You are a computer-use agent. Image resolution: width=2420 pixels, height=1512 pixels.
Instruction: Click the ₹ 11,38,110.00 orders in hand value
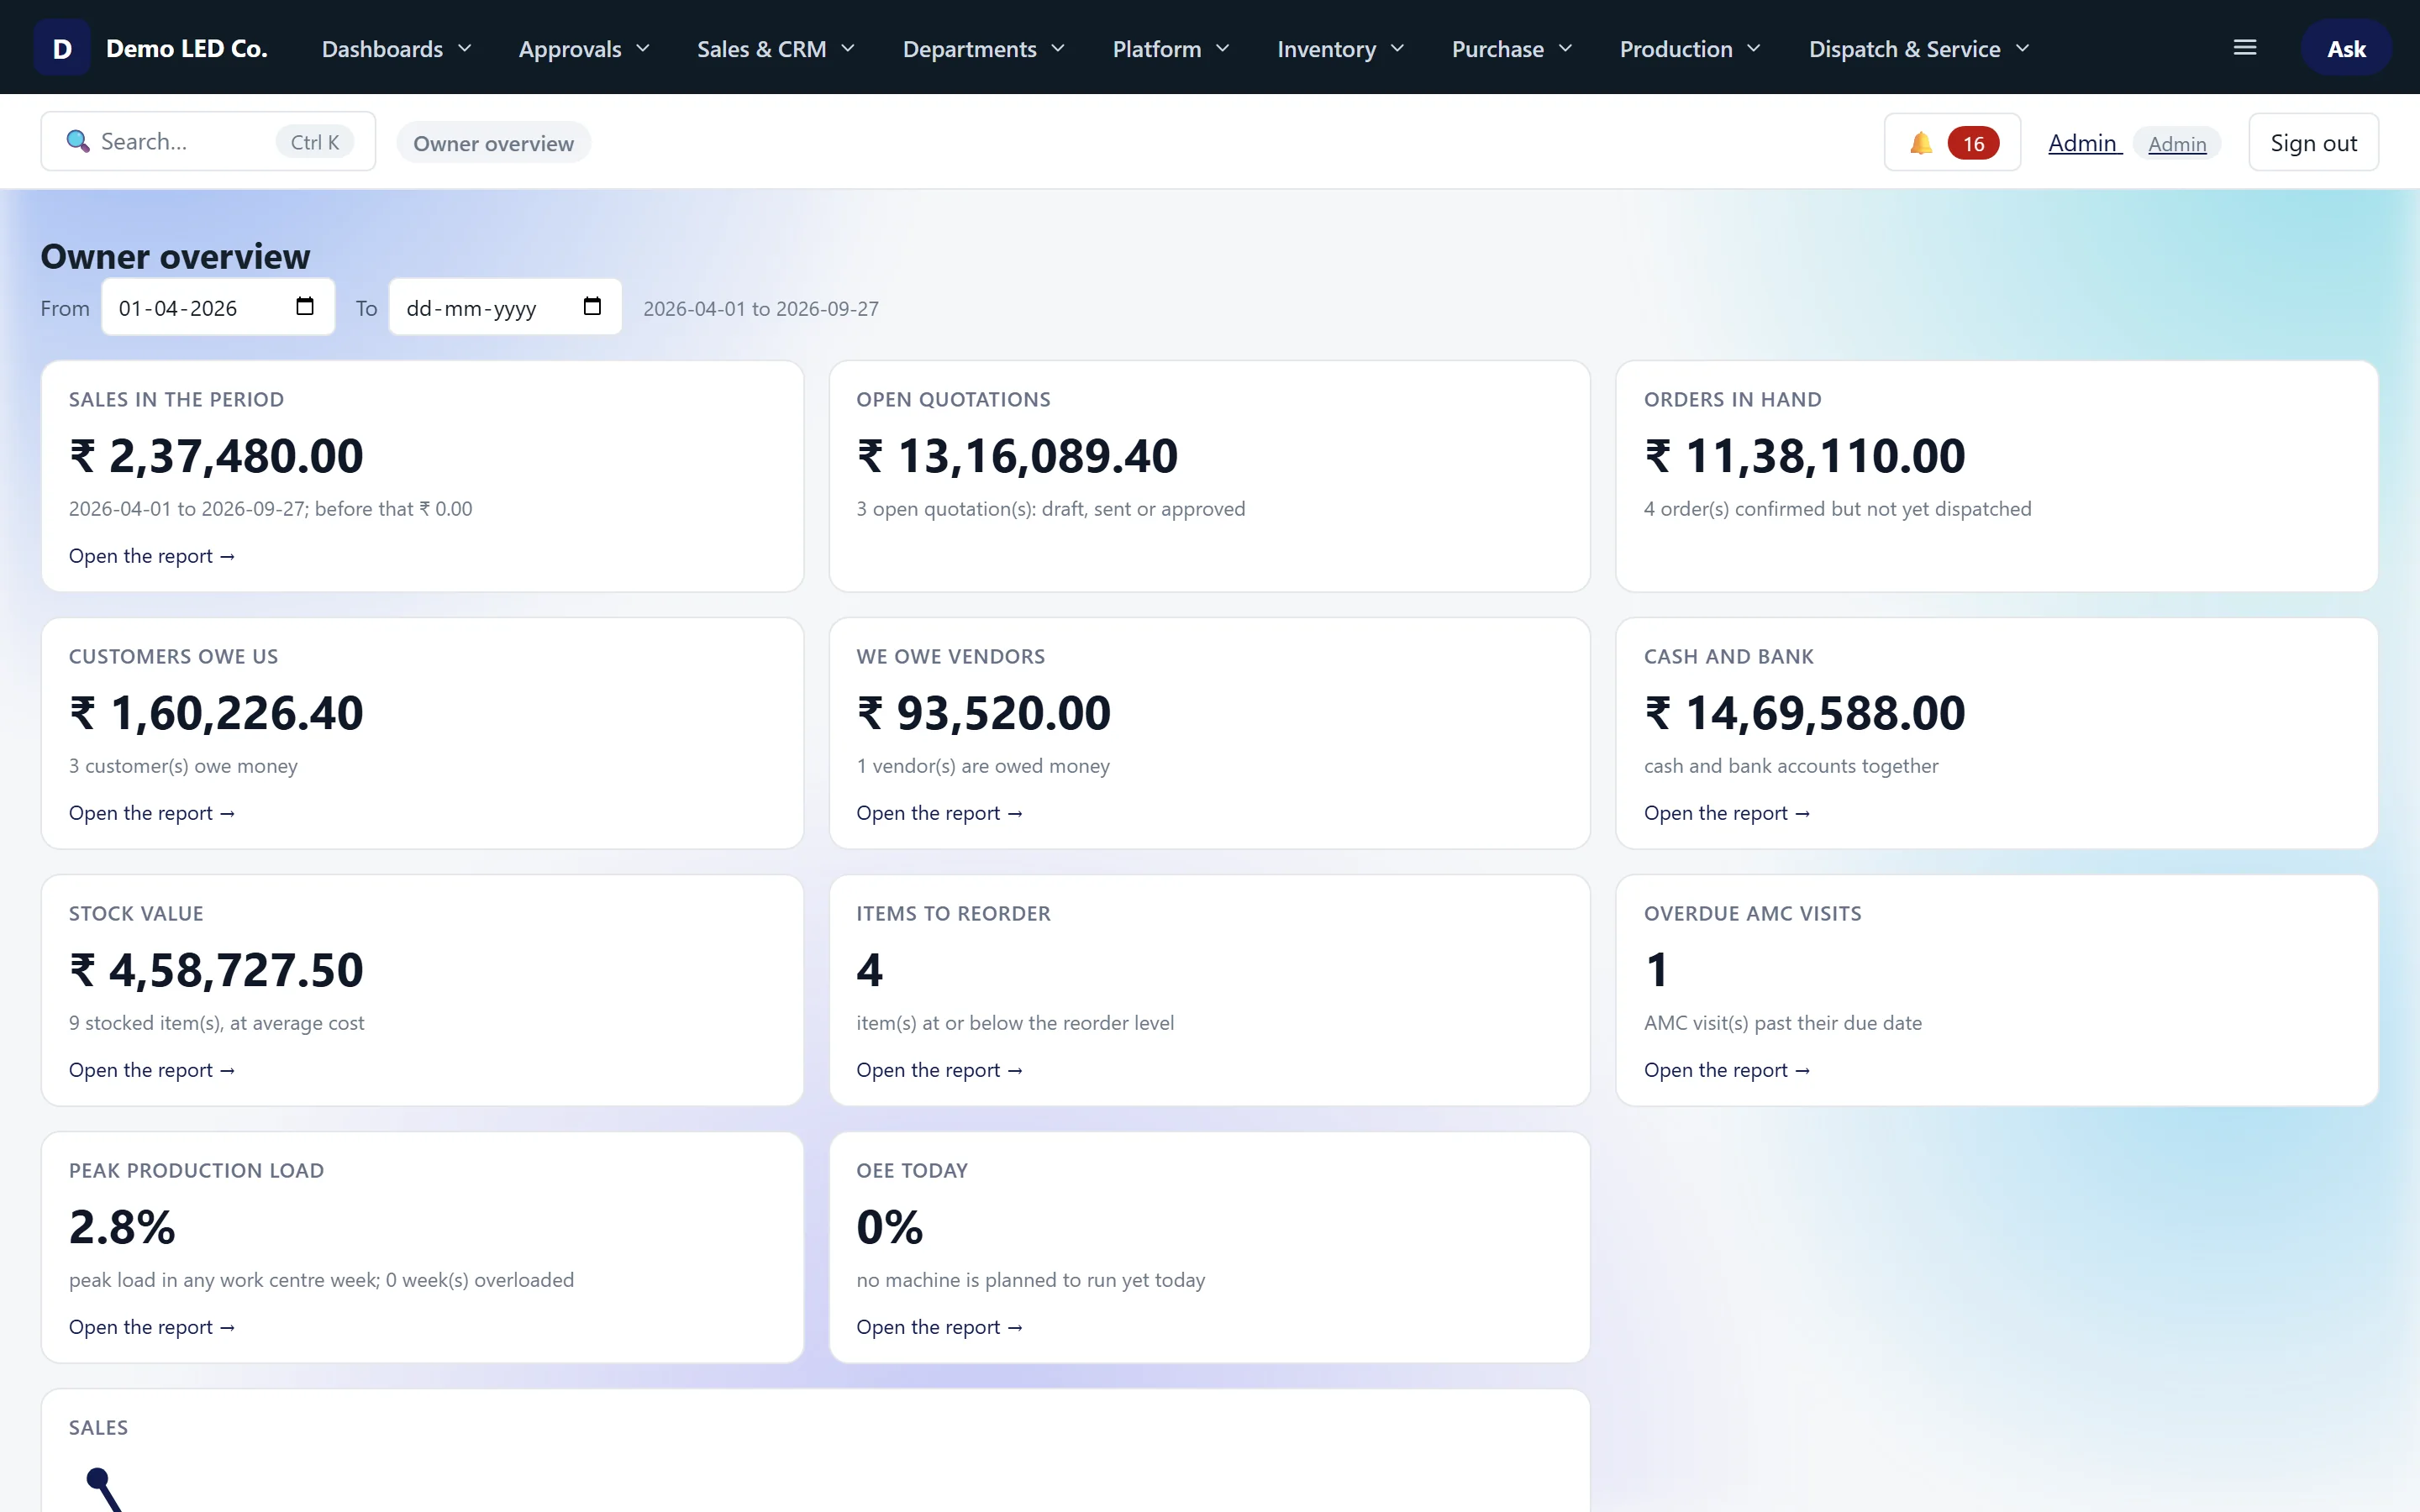[1805, 456]
